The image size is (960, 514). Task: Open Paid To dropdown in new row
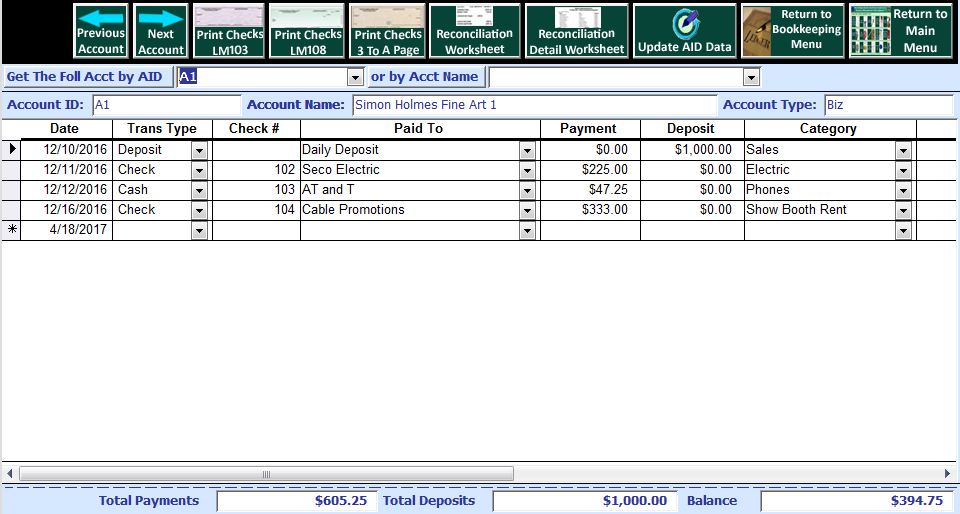pos(527,231)
